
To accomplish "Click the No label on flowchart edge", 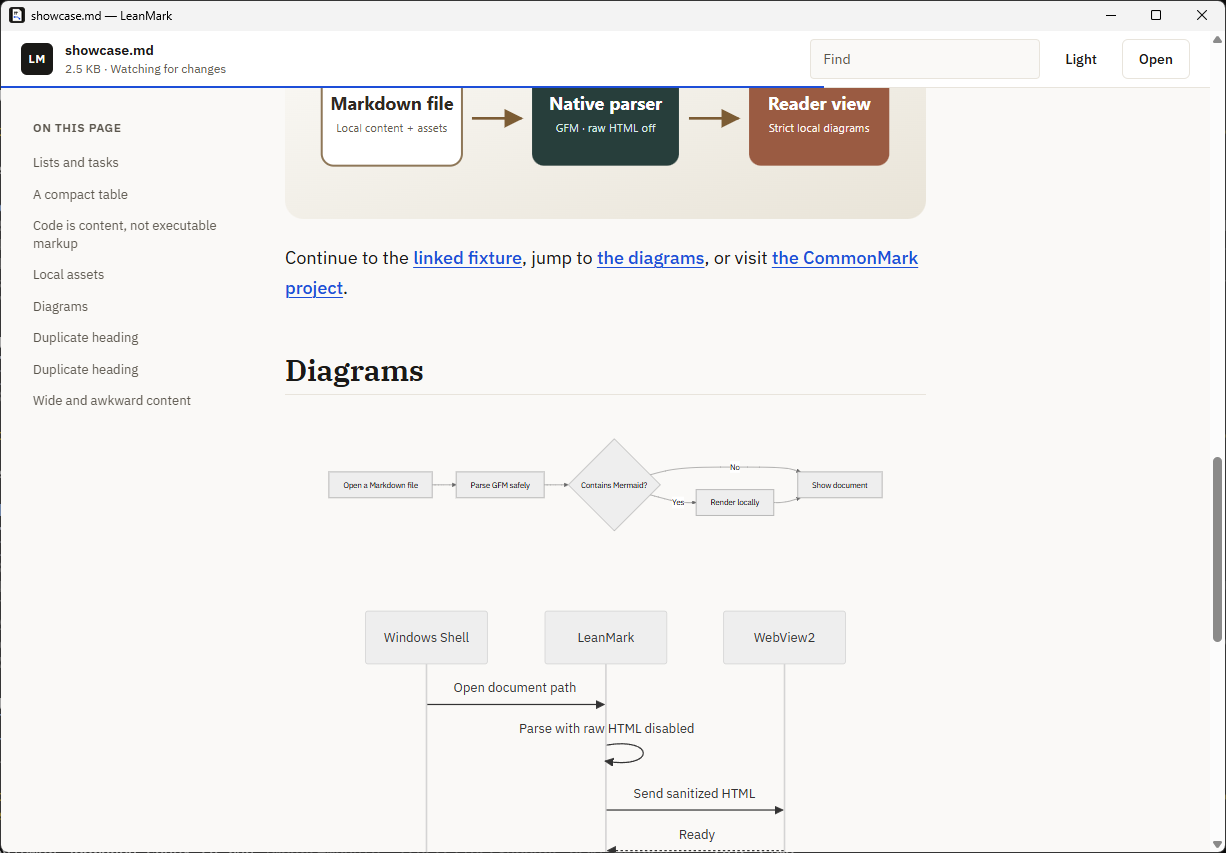I will click(x=735, y=467).
